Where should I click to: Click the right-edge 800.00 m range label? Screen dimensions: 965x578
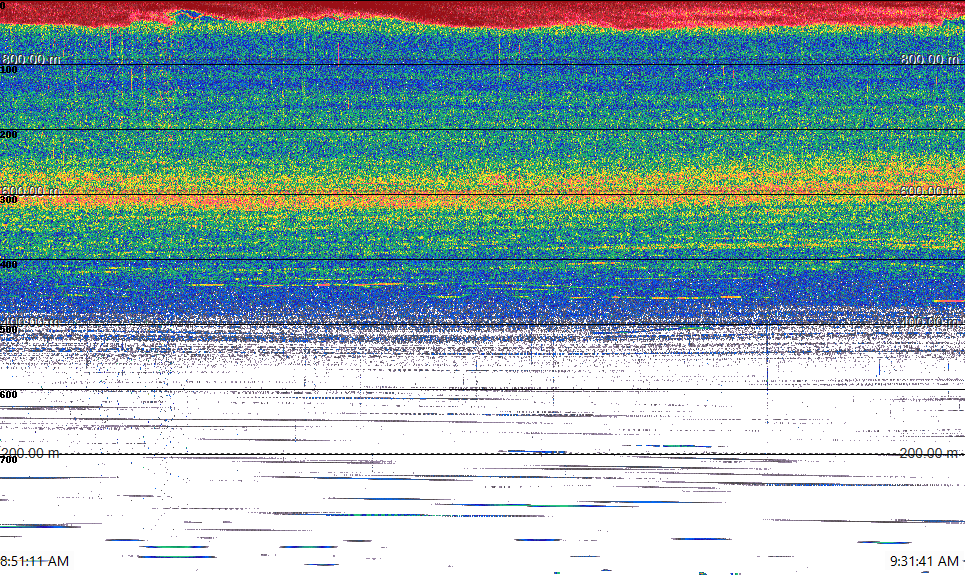pyautogui.click(x=930, y=58)
